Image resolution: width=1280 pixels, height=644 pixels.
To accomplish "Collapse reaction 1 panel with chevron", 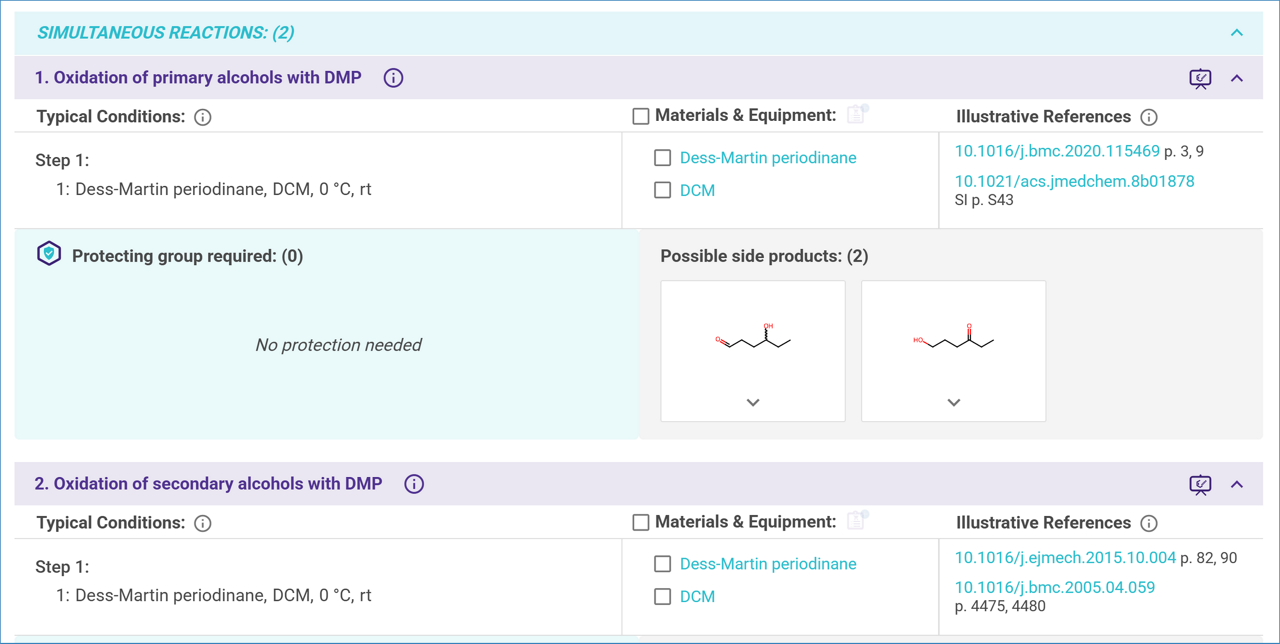I will click(1237, 78).
